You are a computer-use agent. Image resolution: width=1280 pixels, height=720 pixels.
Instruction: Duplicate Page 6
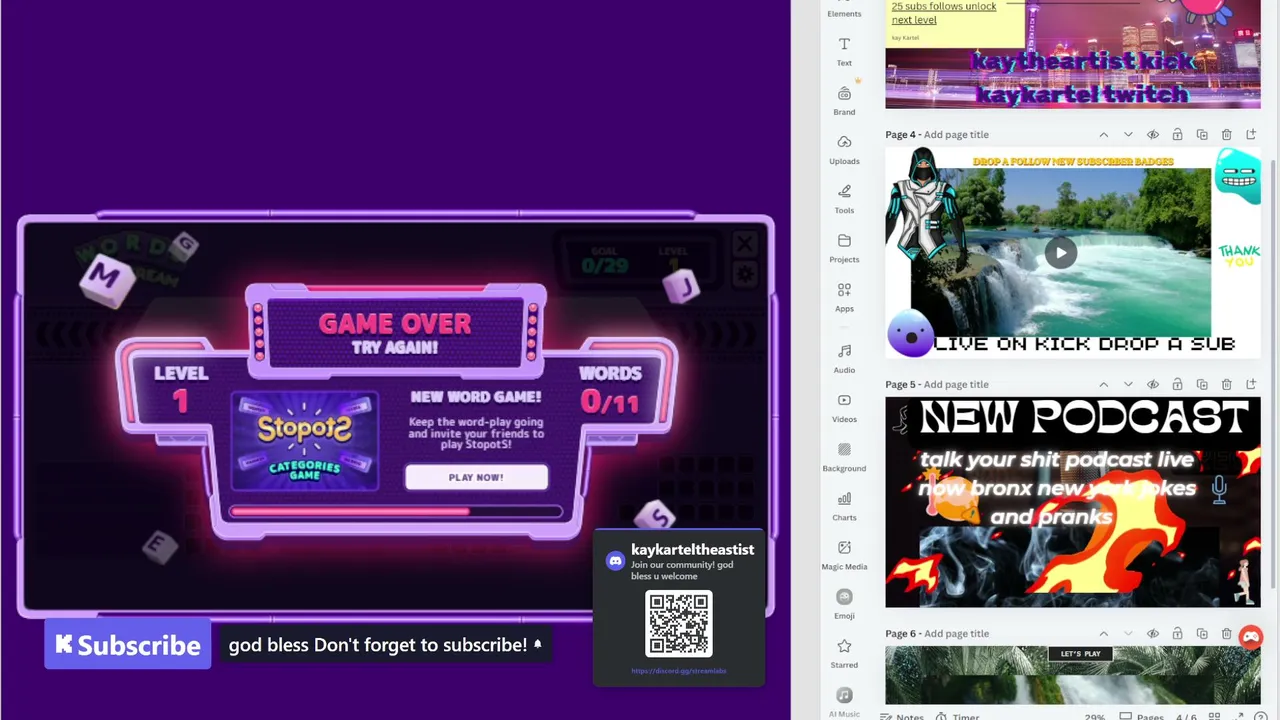pyautogui.click(x=1202, y=634)
